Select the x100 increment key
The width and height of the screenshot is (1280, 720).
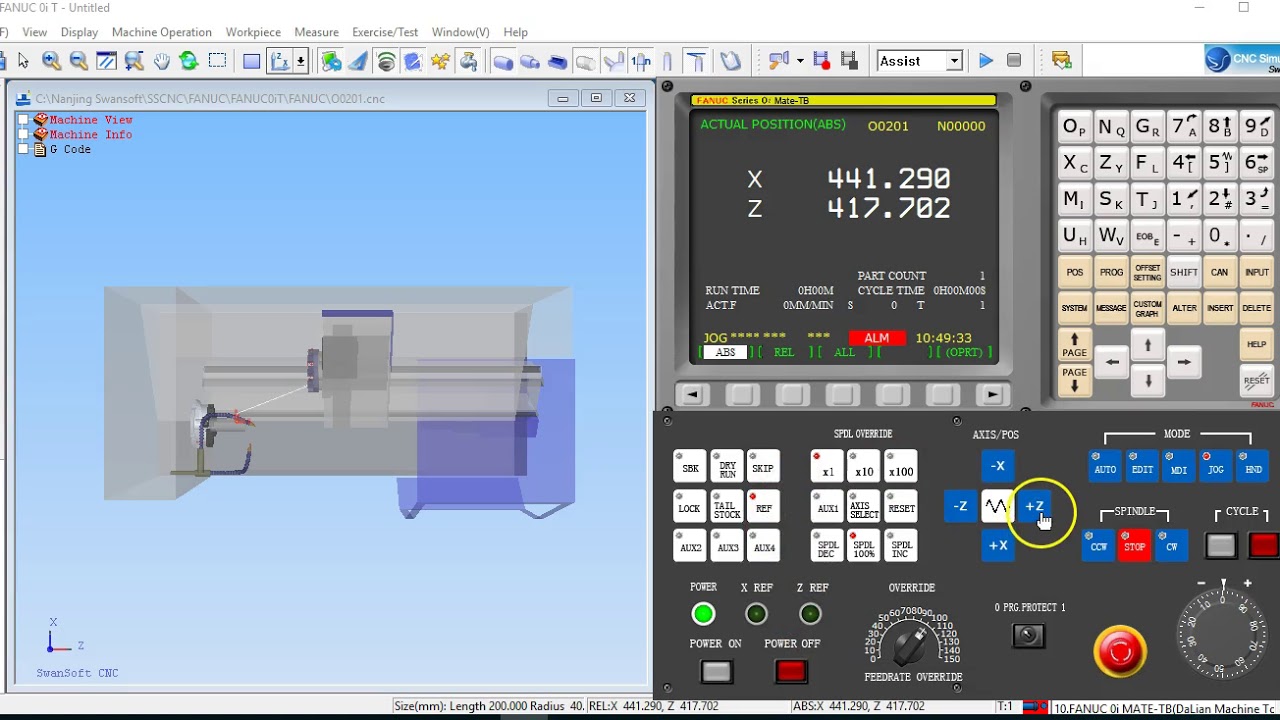[x=901, y=466]
